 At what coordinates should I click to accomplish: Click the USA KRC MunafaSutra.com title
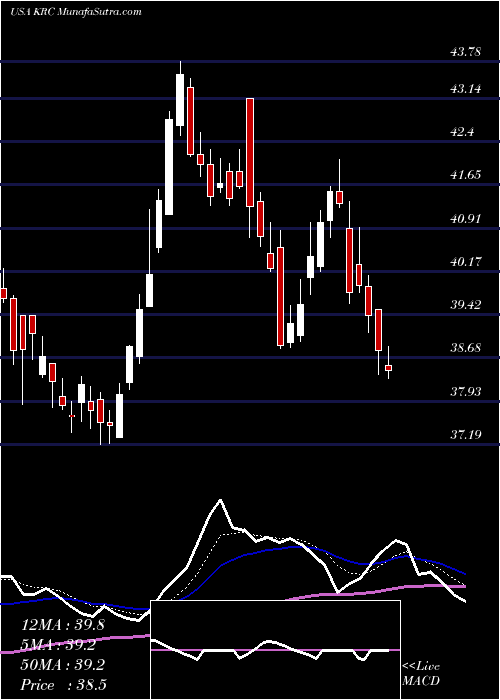click(x=75, y=12)
